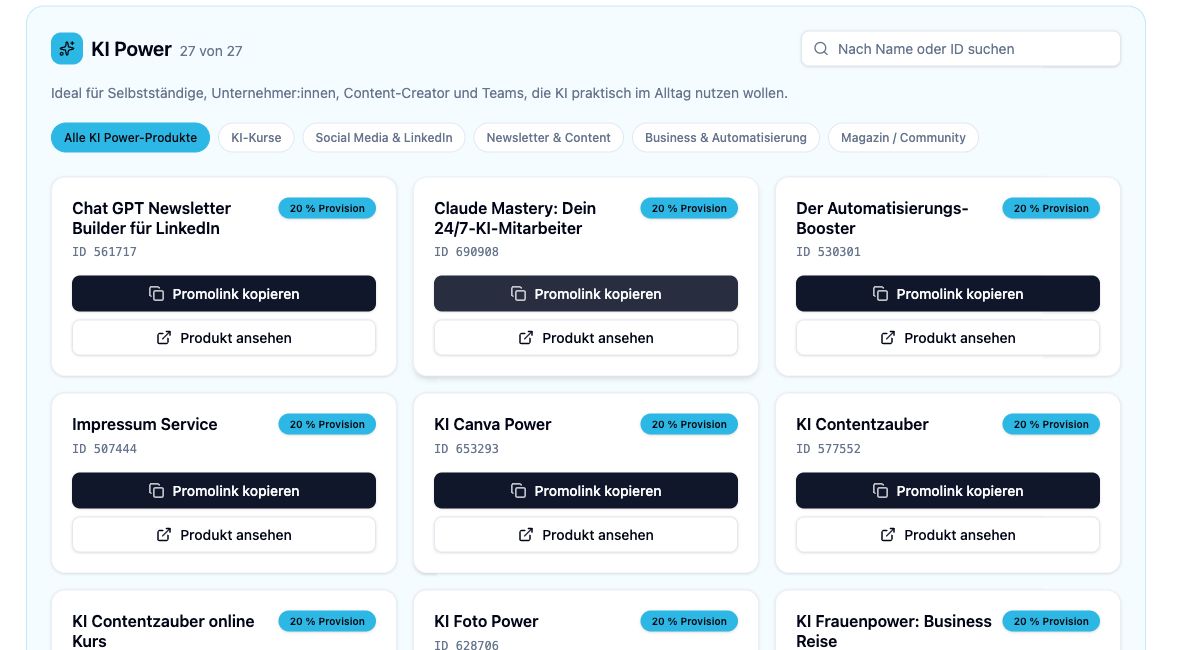Click the Chat GPT Newsletter Builder title
Screen dimensions: 1200x650
151,218
